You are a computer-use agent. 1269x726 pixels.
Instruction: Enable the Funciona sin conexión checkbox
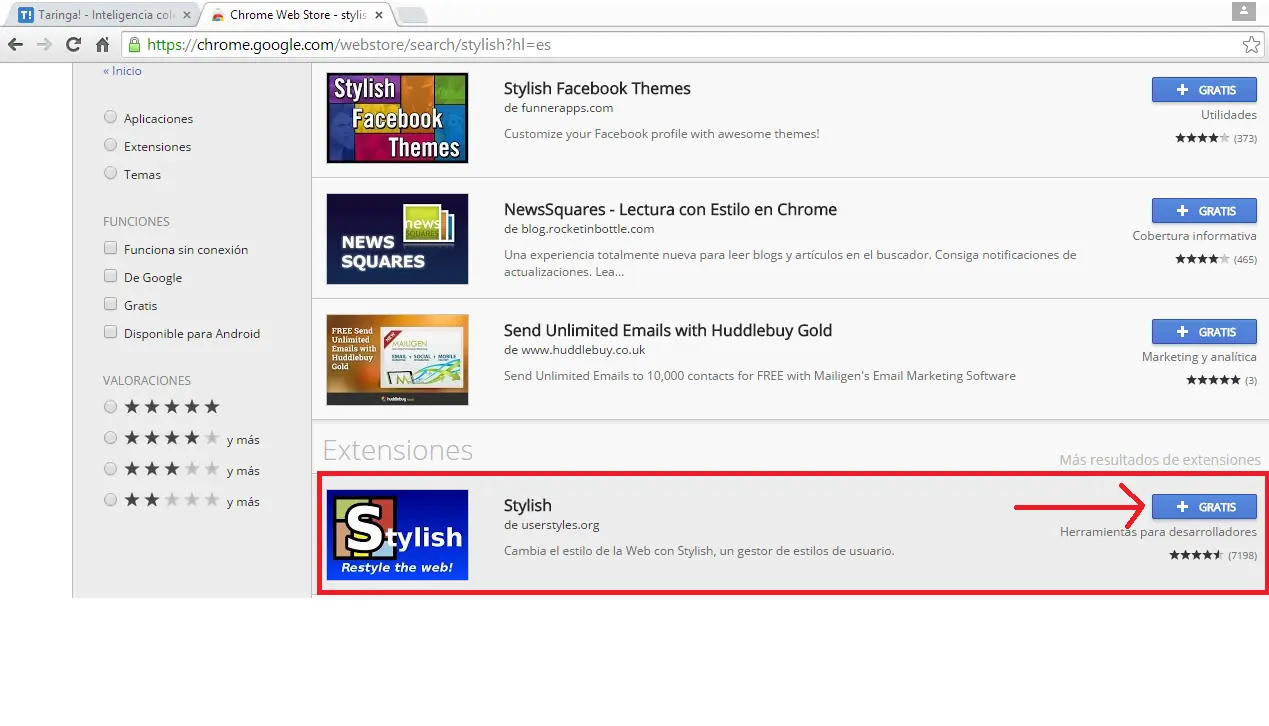pyautogui.click(x=110, y=248)
